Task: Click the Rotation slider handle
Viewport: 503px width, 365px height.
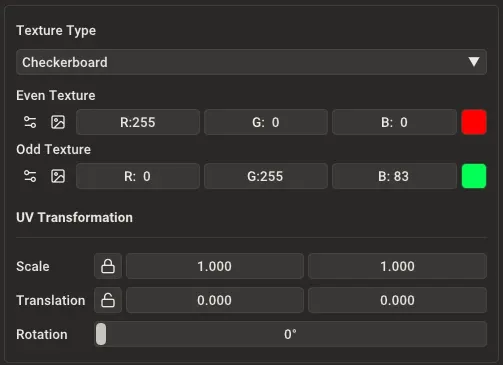Action: pyautogui.click(x=101, y=334)
